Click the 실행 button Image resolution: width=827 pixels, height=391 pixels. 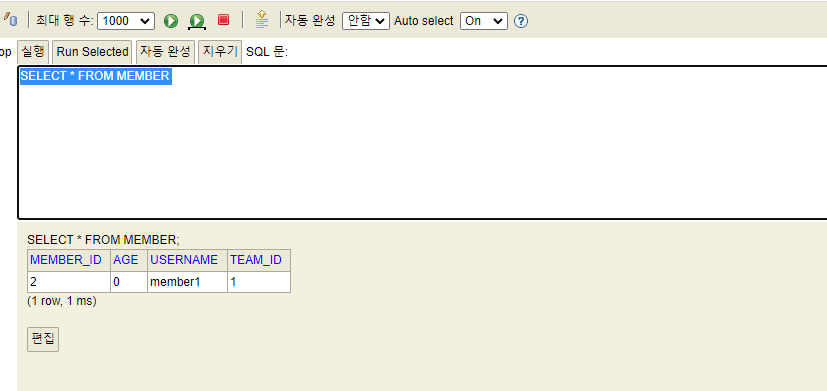tap(33, 52)
